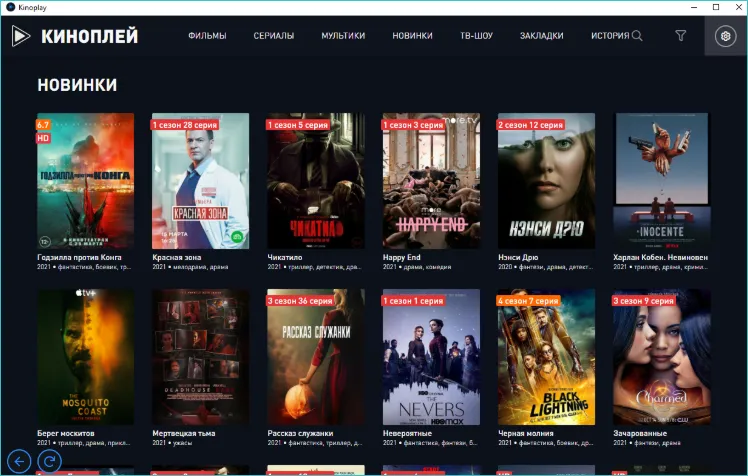Click the 6.7 rating badge on Годзилла
This screenshot has height=476, width=748.
coord(43,125)
